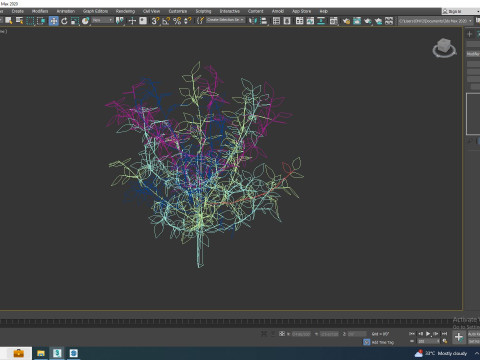Activate the Rotate tool icon
Viewport: 480px width, 360px height.
(x=64, y=21)
